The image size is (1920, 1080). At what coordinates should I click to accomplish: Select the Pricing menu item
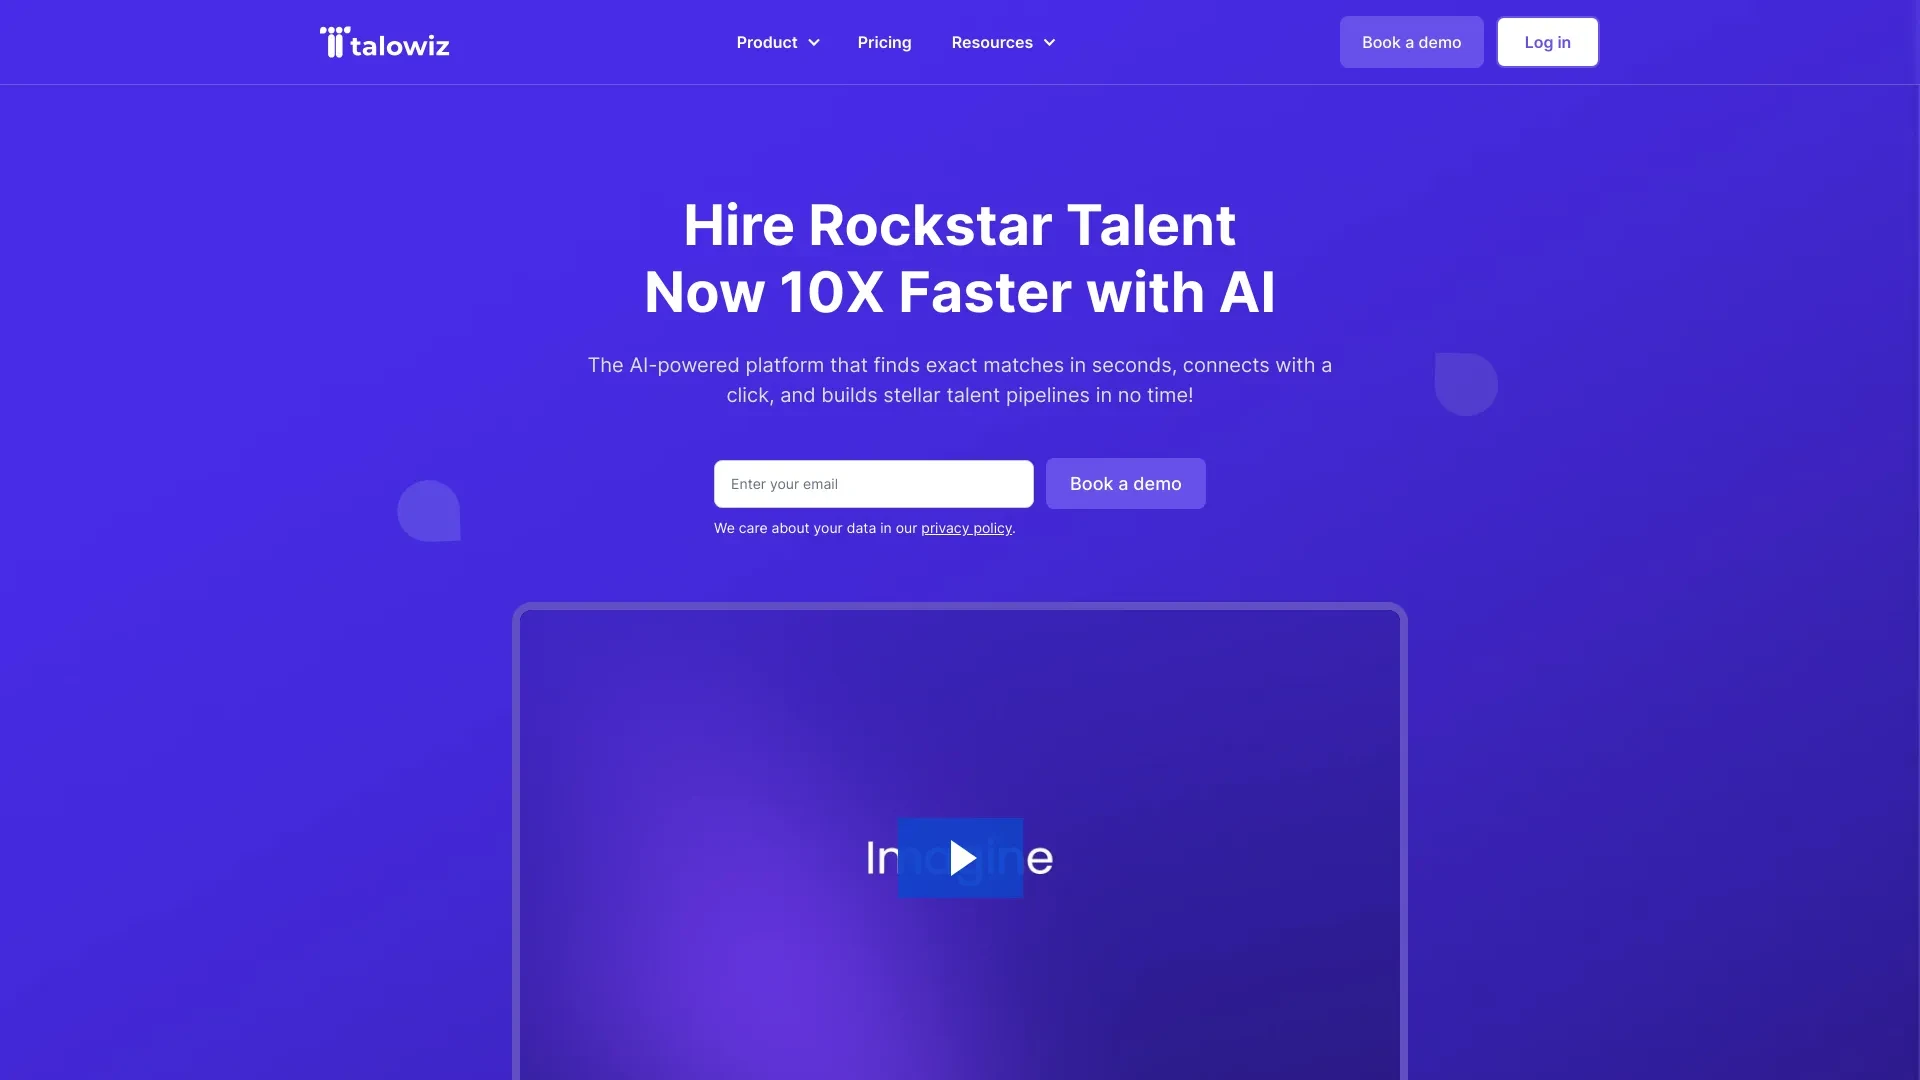click(885, 42)
